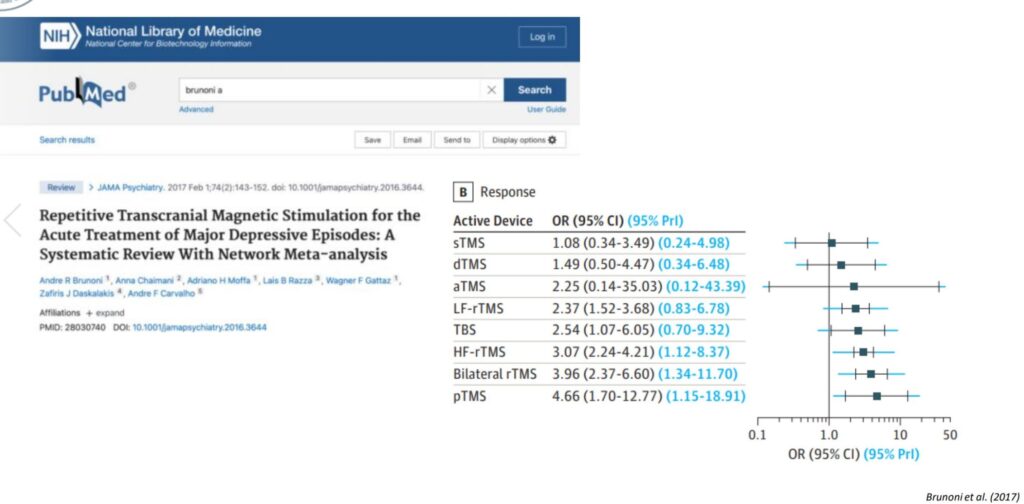Image resolution: width=1024 pixels, height=504 pixels.
Task: Open the Advanced search link
Action: (196, 109)
